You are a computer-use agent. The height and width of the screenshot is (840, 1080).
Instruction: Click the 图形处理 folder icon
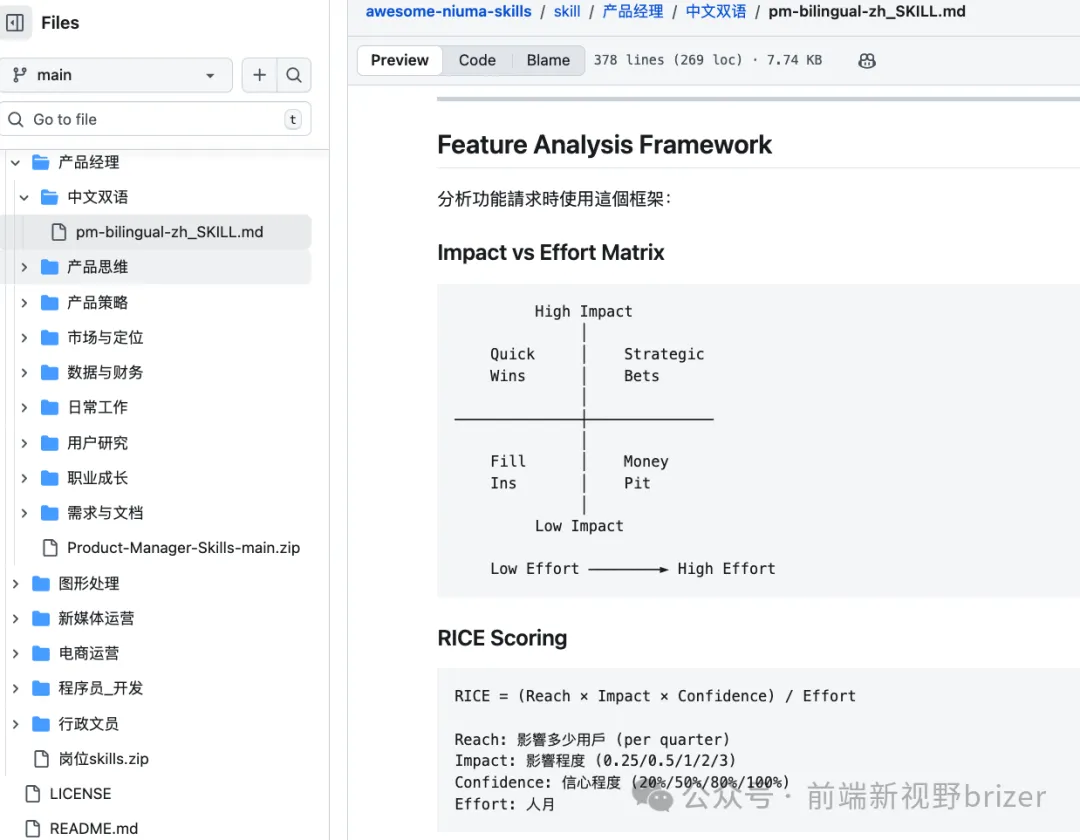[41, 583]
